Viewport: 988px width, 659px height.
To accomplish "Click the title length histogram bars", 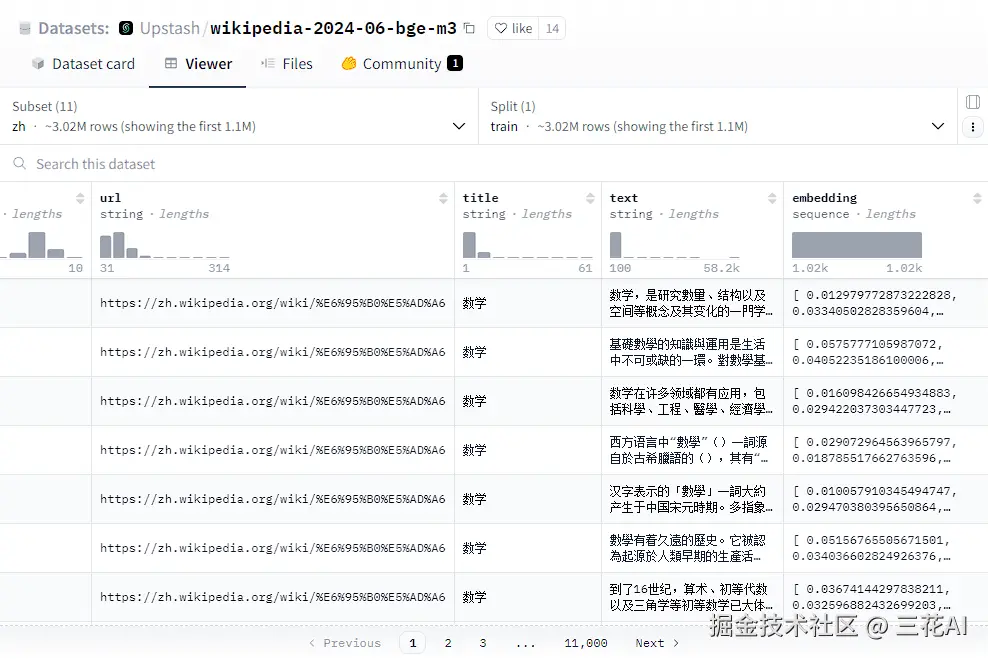I will [x=527, y=245].
